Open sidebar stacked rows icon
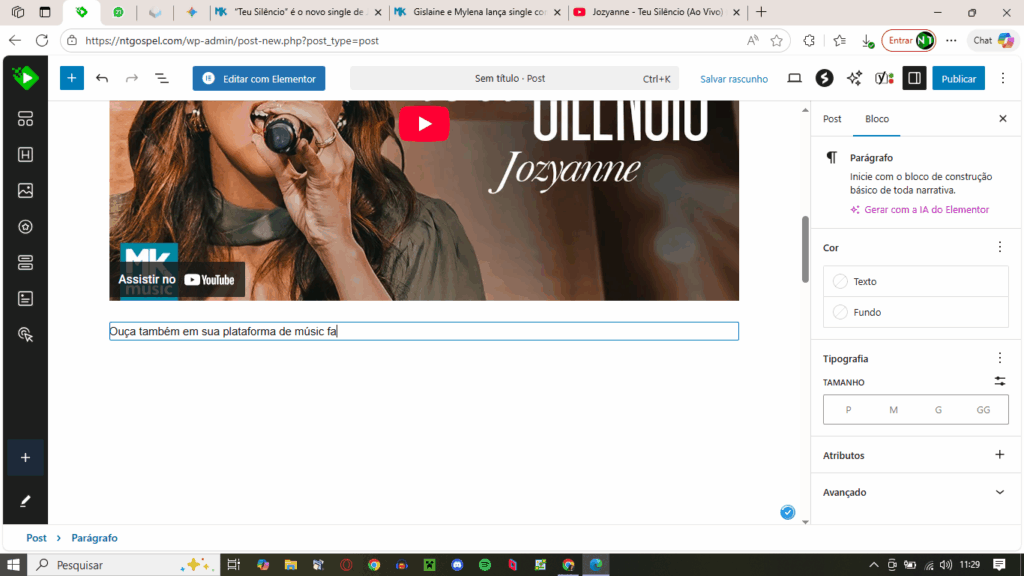 point(25,263)
